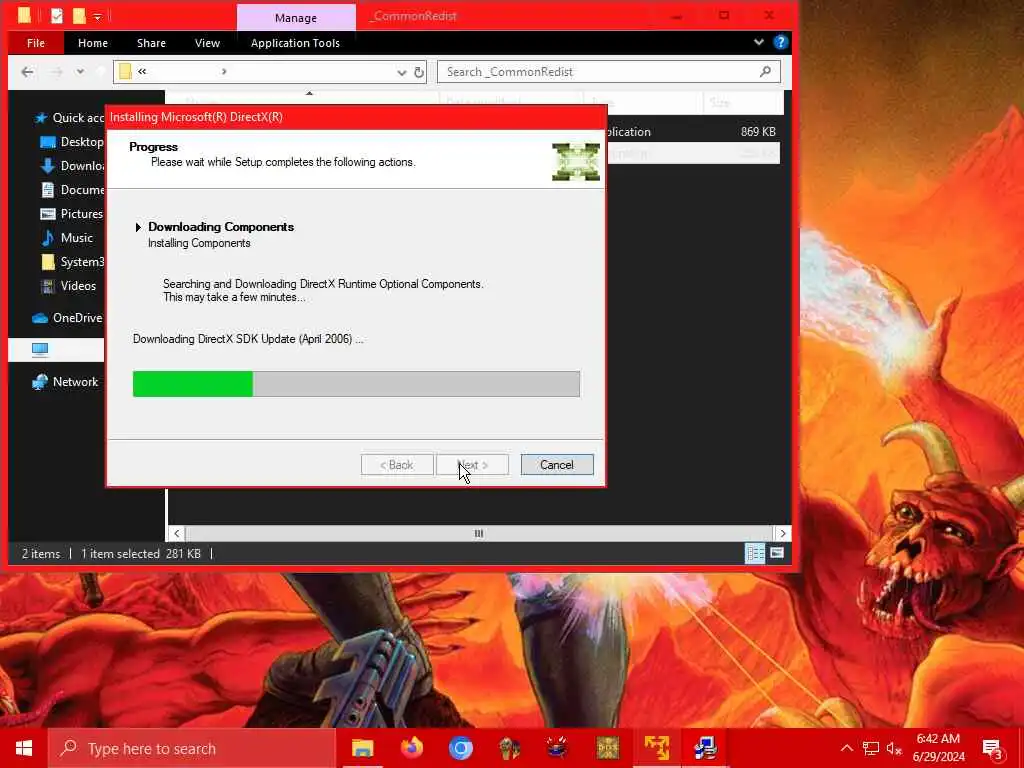Select Quick access in navigation pane

click(x=69, y=118)
